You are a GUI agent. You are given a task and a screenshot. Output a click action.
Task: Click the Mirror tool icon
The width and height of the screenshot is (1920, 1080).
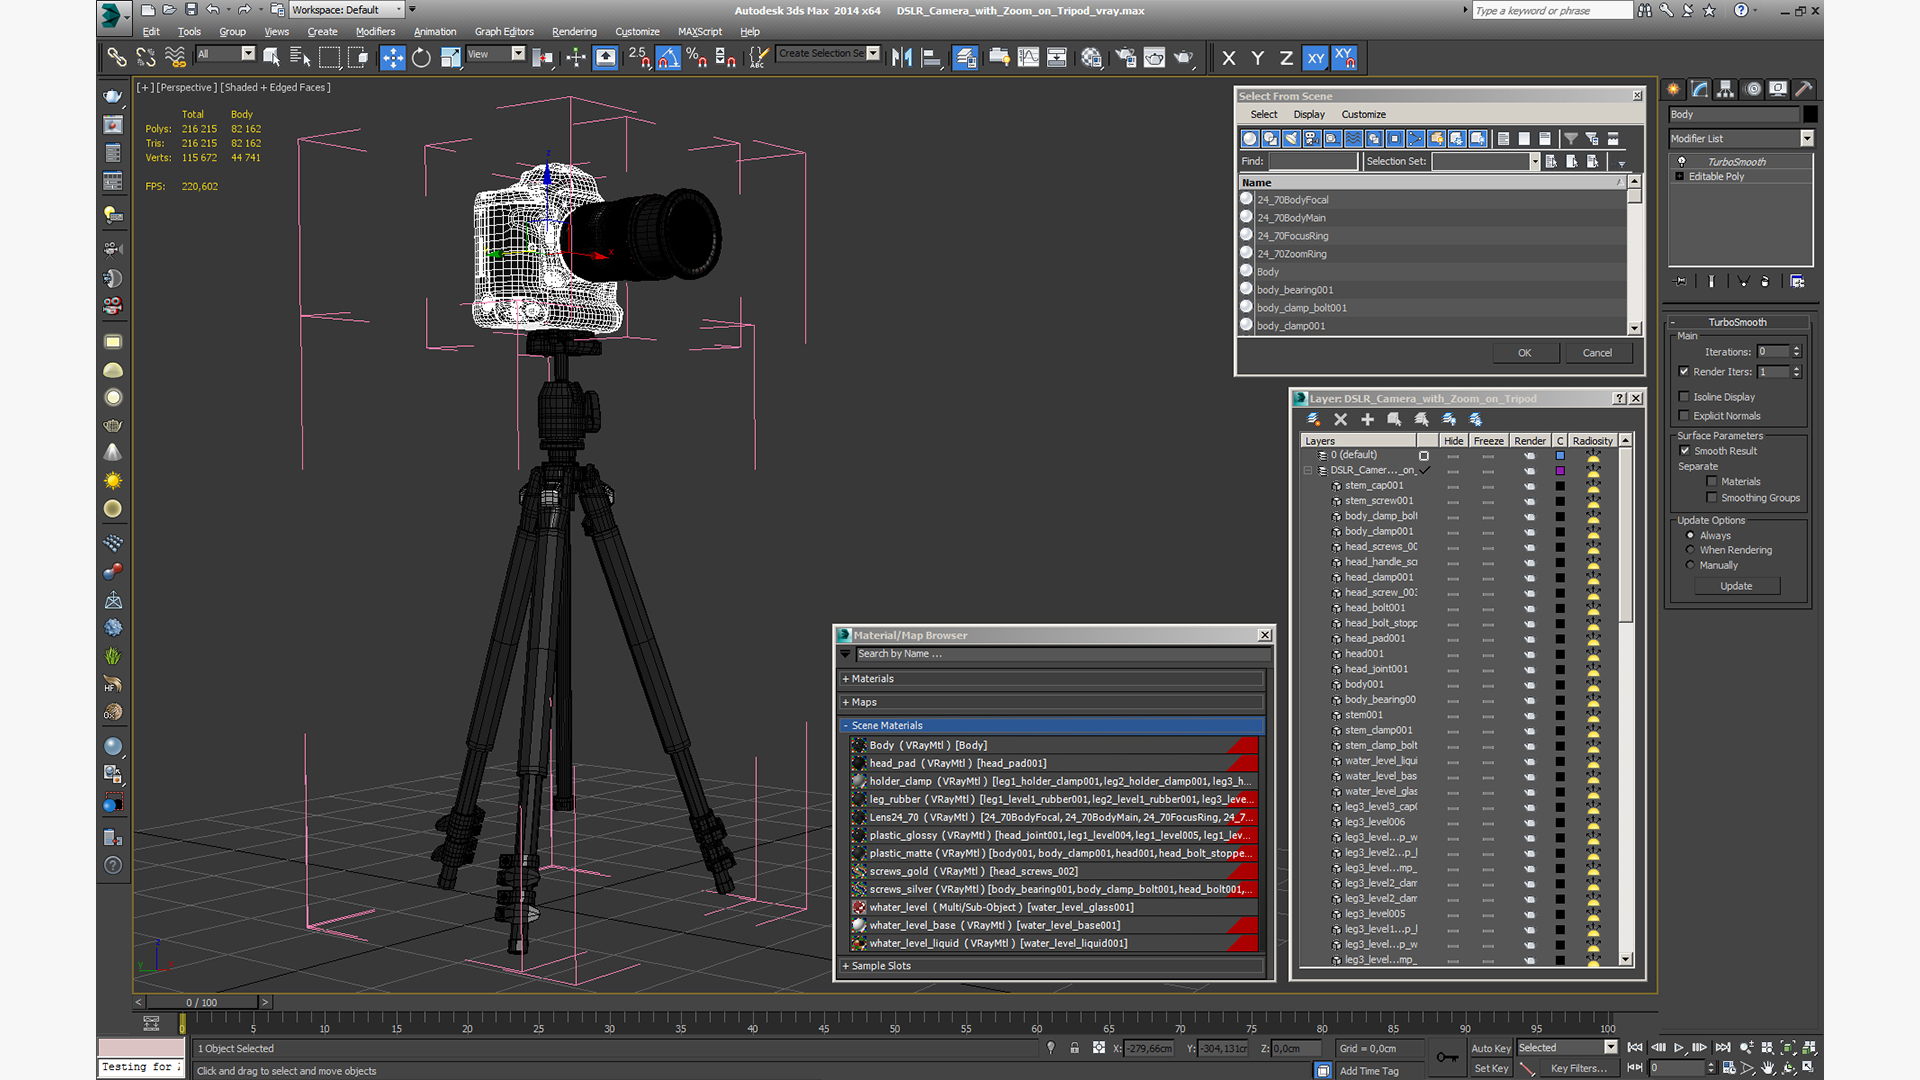pyautogui.click(x=902, y=57)
